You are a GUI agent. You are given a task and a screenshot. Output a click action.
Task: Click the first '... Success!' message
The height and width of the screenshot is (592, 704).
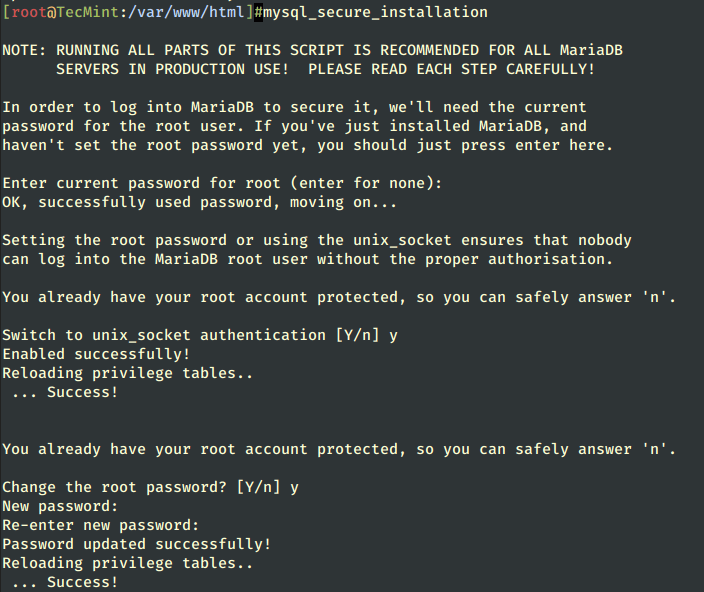coord(65,392)
